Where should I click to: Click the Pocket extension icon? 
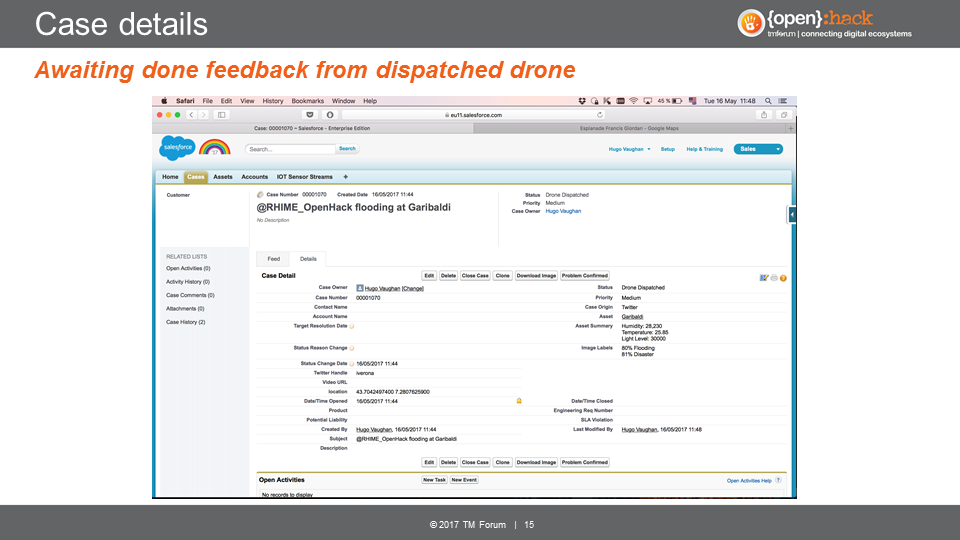point(310,114)
